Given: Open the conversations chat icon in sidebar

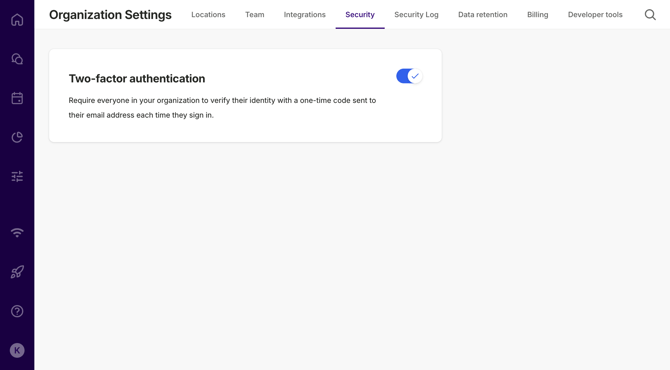Looking at the screenshot, I should coord(17,59).
